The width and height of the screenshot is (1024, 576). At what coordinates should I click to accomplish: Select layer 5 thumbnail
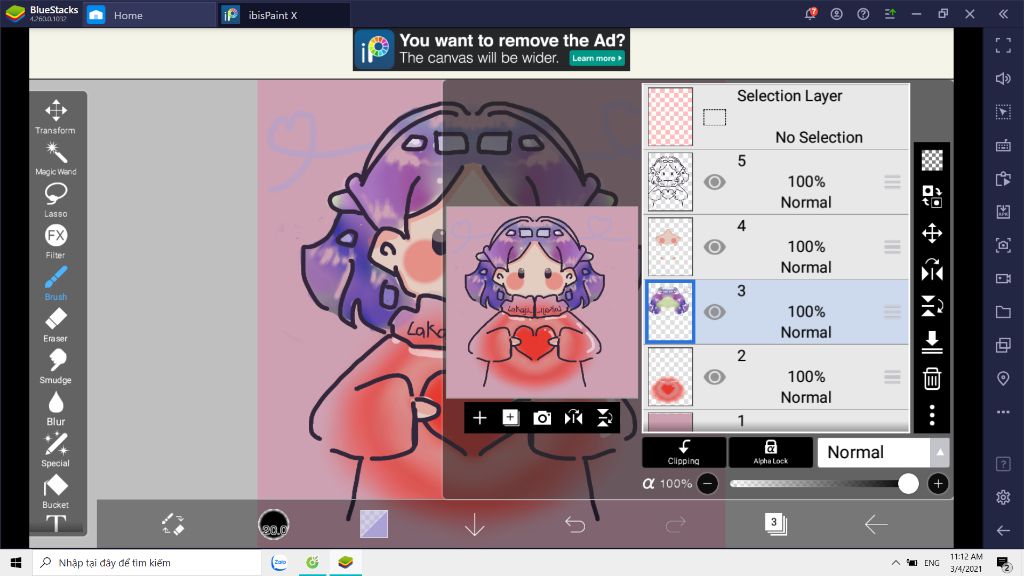(670, 182)
